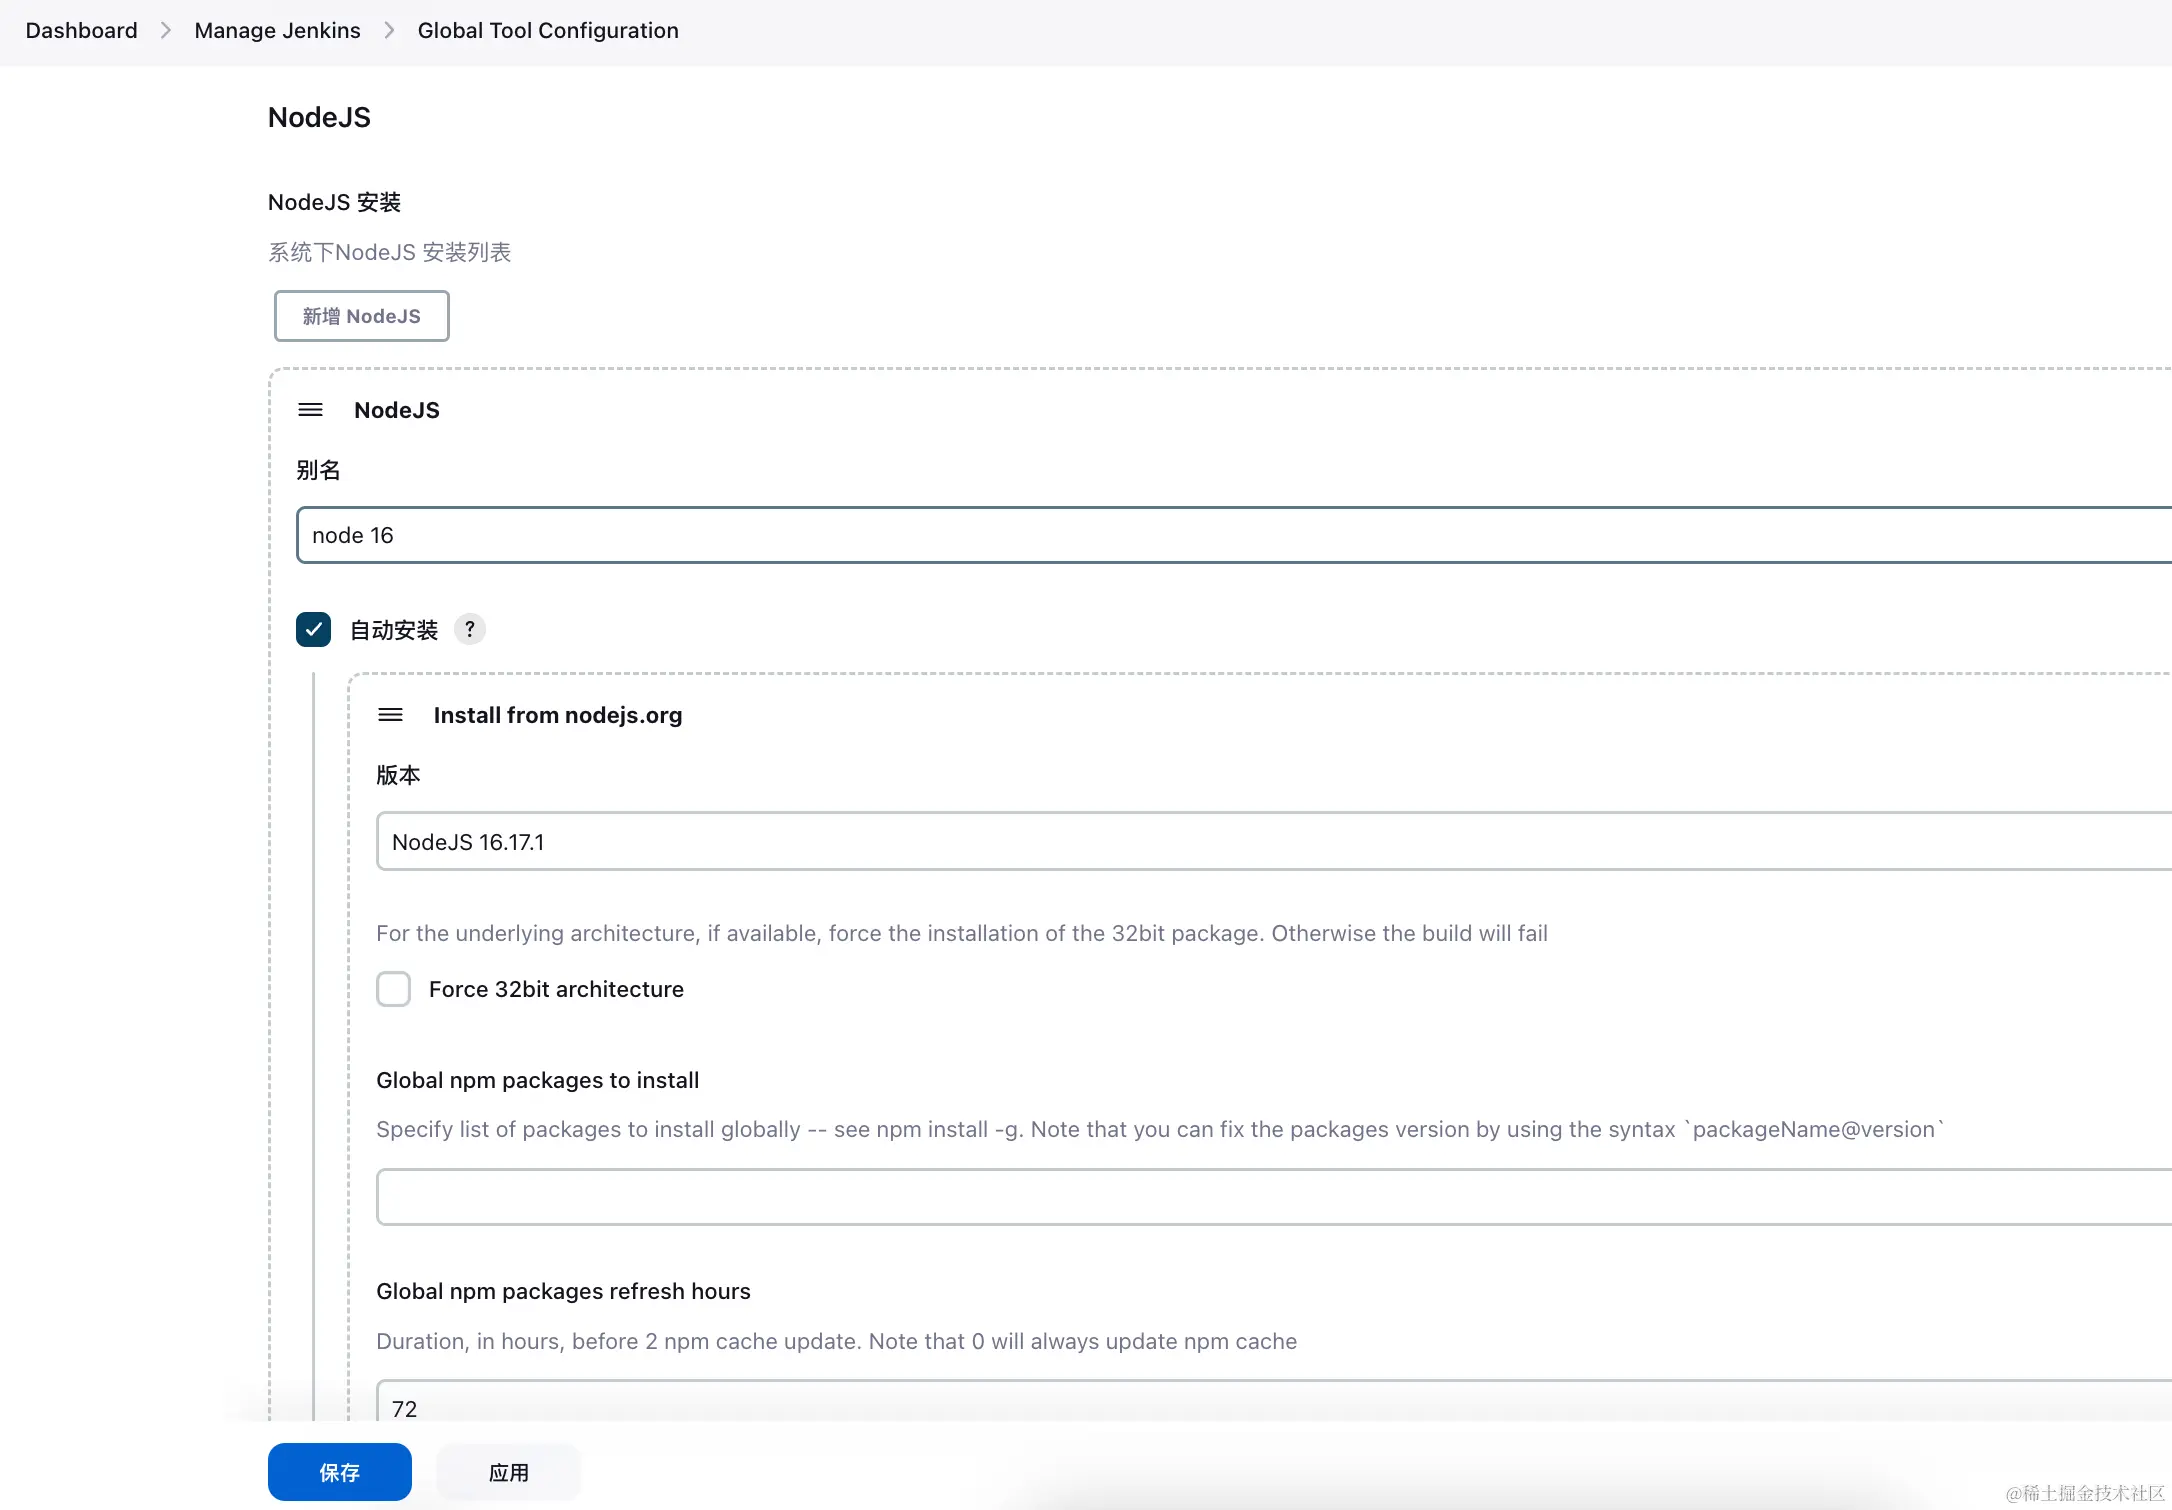The height and width of the screenshot is (1510, 2172).
Task: Click the 别名 label
Action: [x=318, y=470]
